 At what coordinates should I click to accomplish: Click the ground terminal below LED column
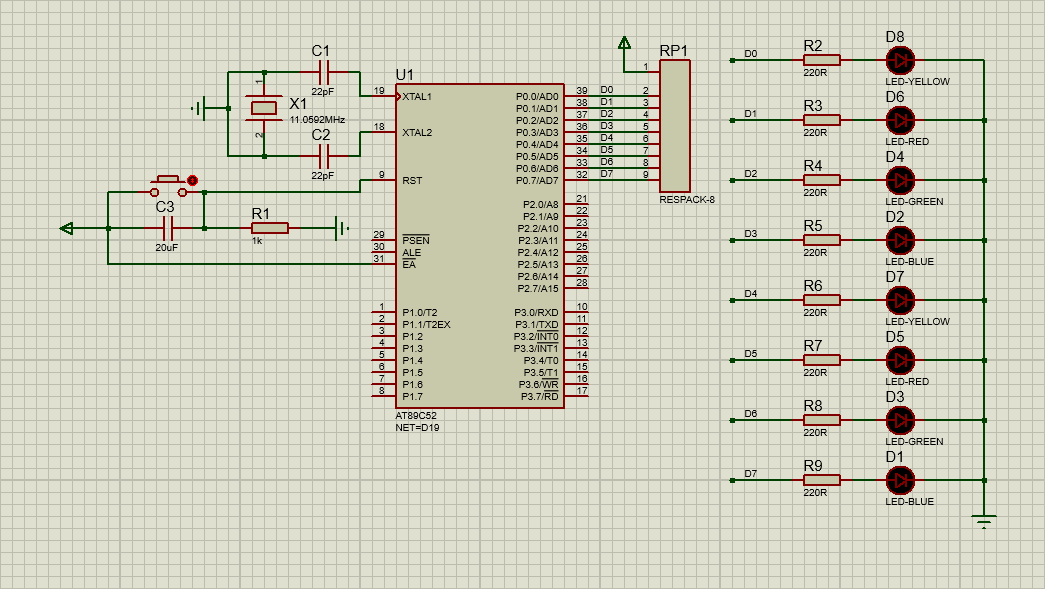pos(984,520)
